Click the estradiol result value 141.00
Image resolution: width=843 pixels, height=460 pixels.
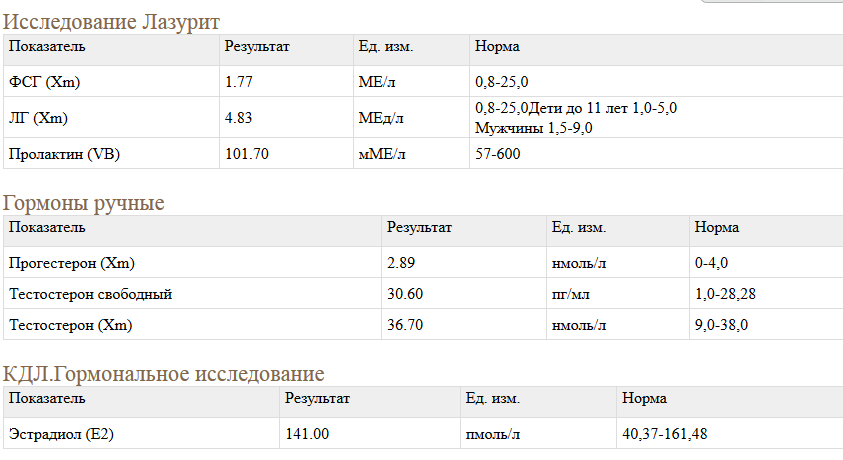click(x=307, y=434)
